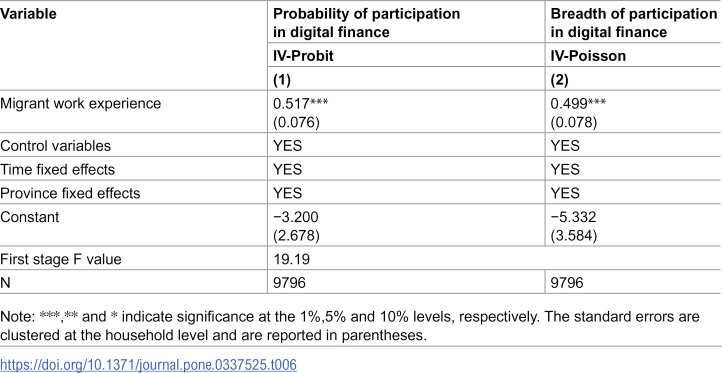Click column number (2) cell
This screenshot has height=373, width=722.
tap(560, 80)
